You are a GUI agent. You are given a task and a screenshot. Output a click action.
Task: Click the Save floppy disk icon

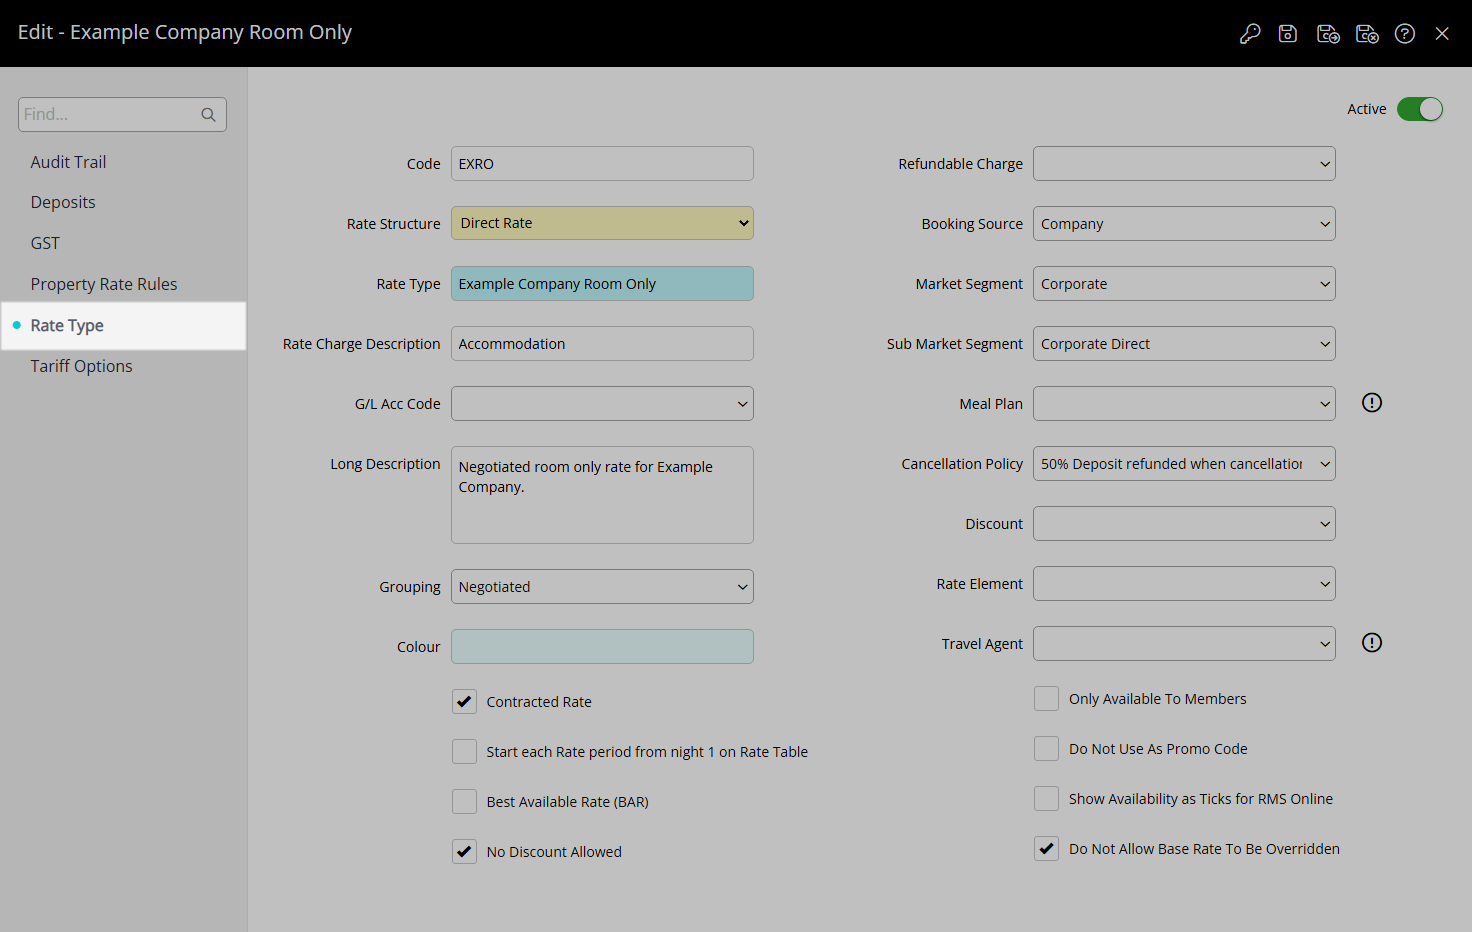1288,33
